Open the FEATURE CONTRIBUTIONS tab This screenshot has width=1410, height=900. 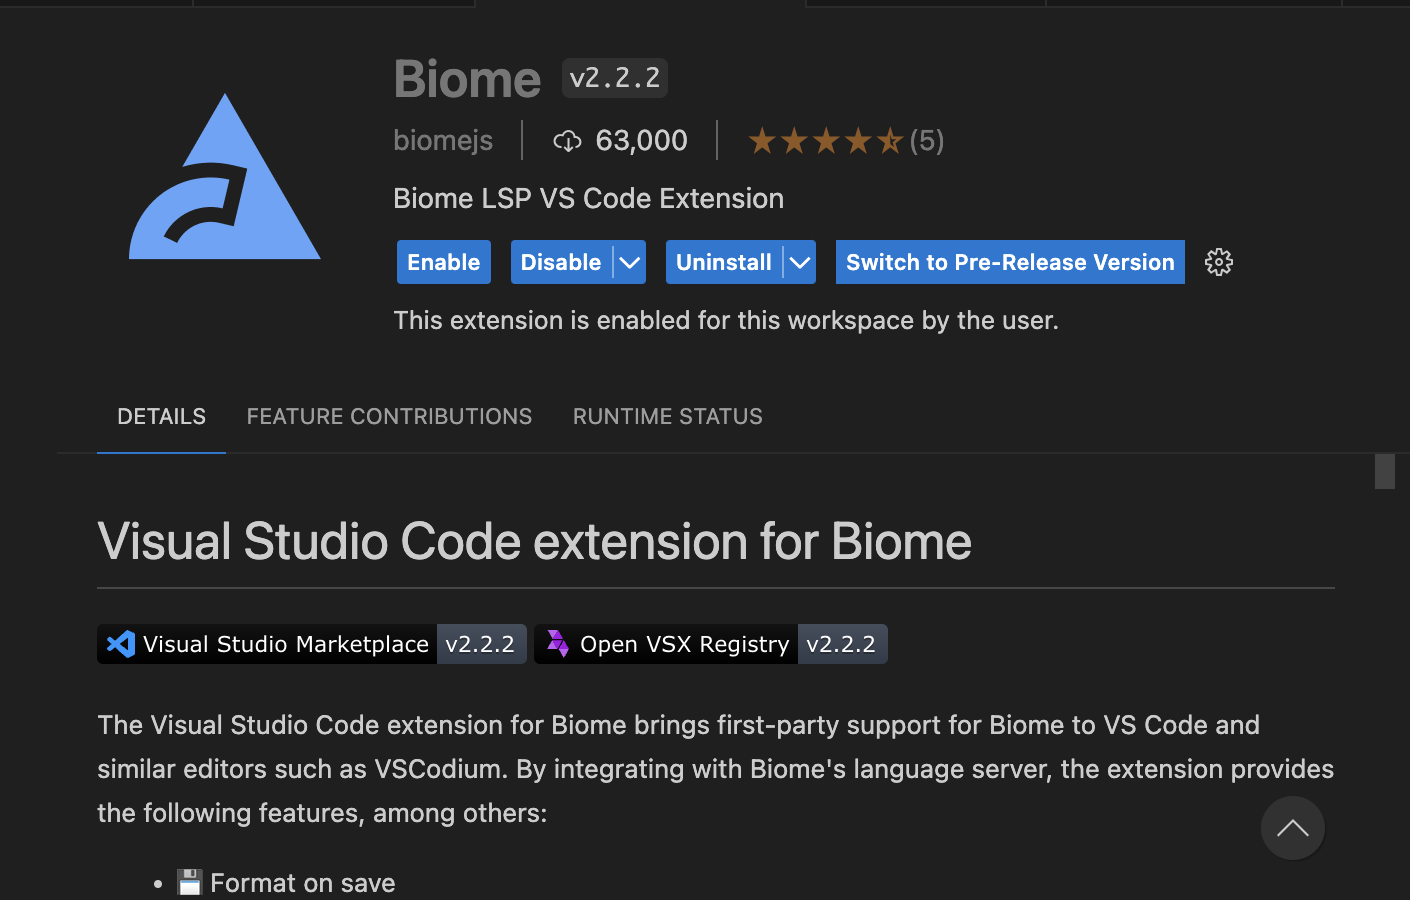click(389, 416)
